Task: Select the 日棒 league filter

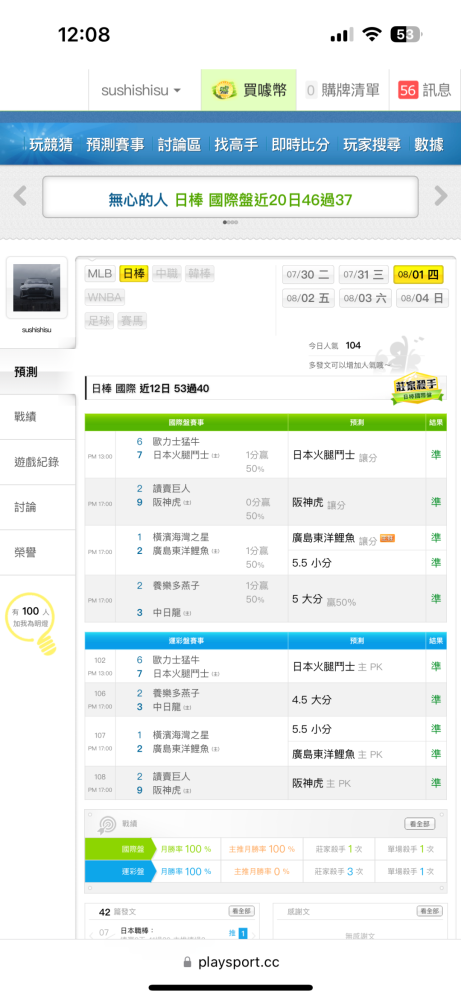Action: (x=134, y=274)
